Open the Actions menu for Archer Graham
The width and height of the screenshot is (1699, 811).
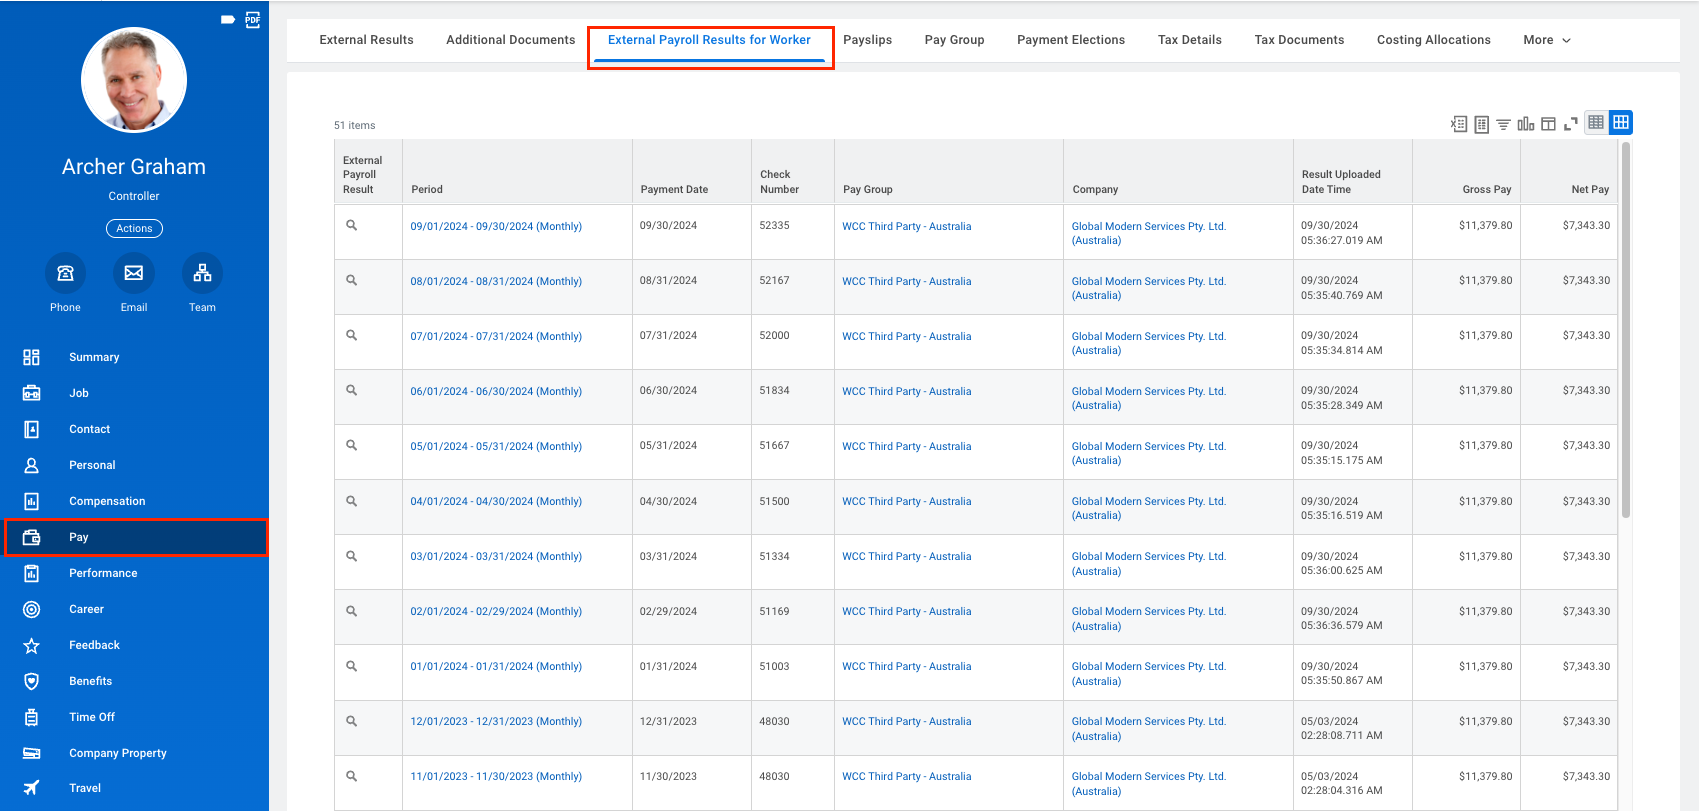(x=134, y=229)
